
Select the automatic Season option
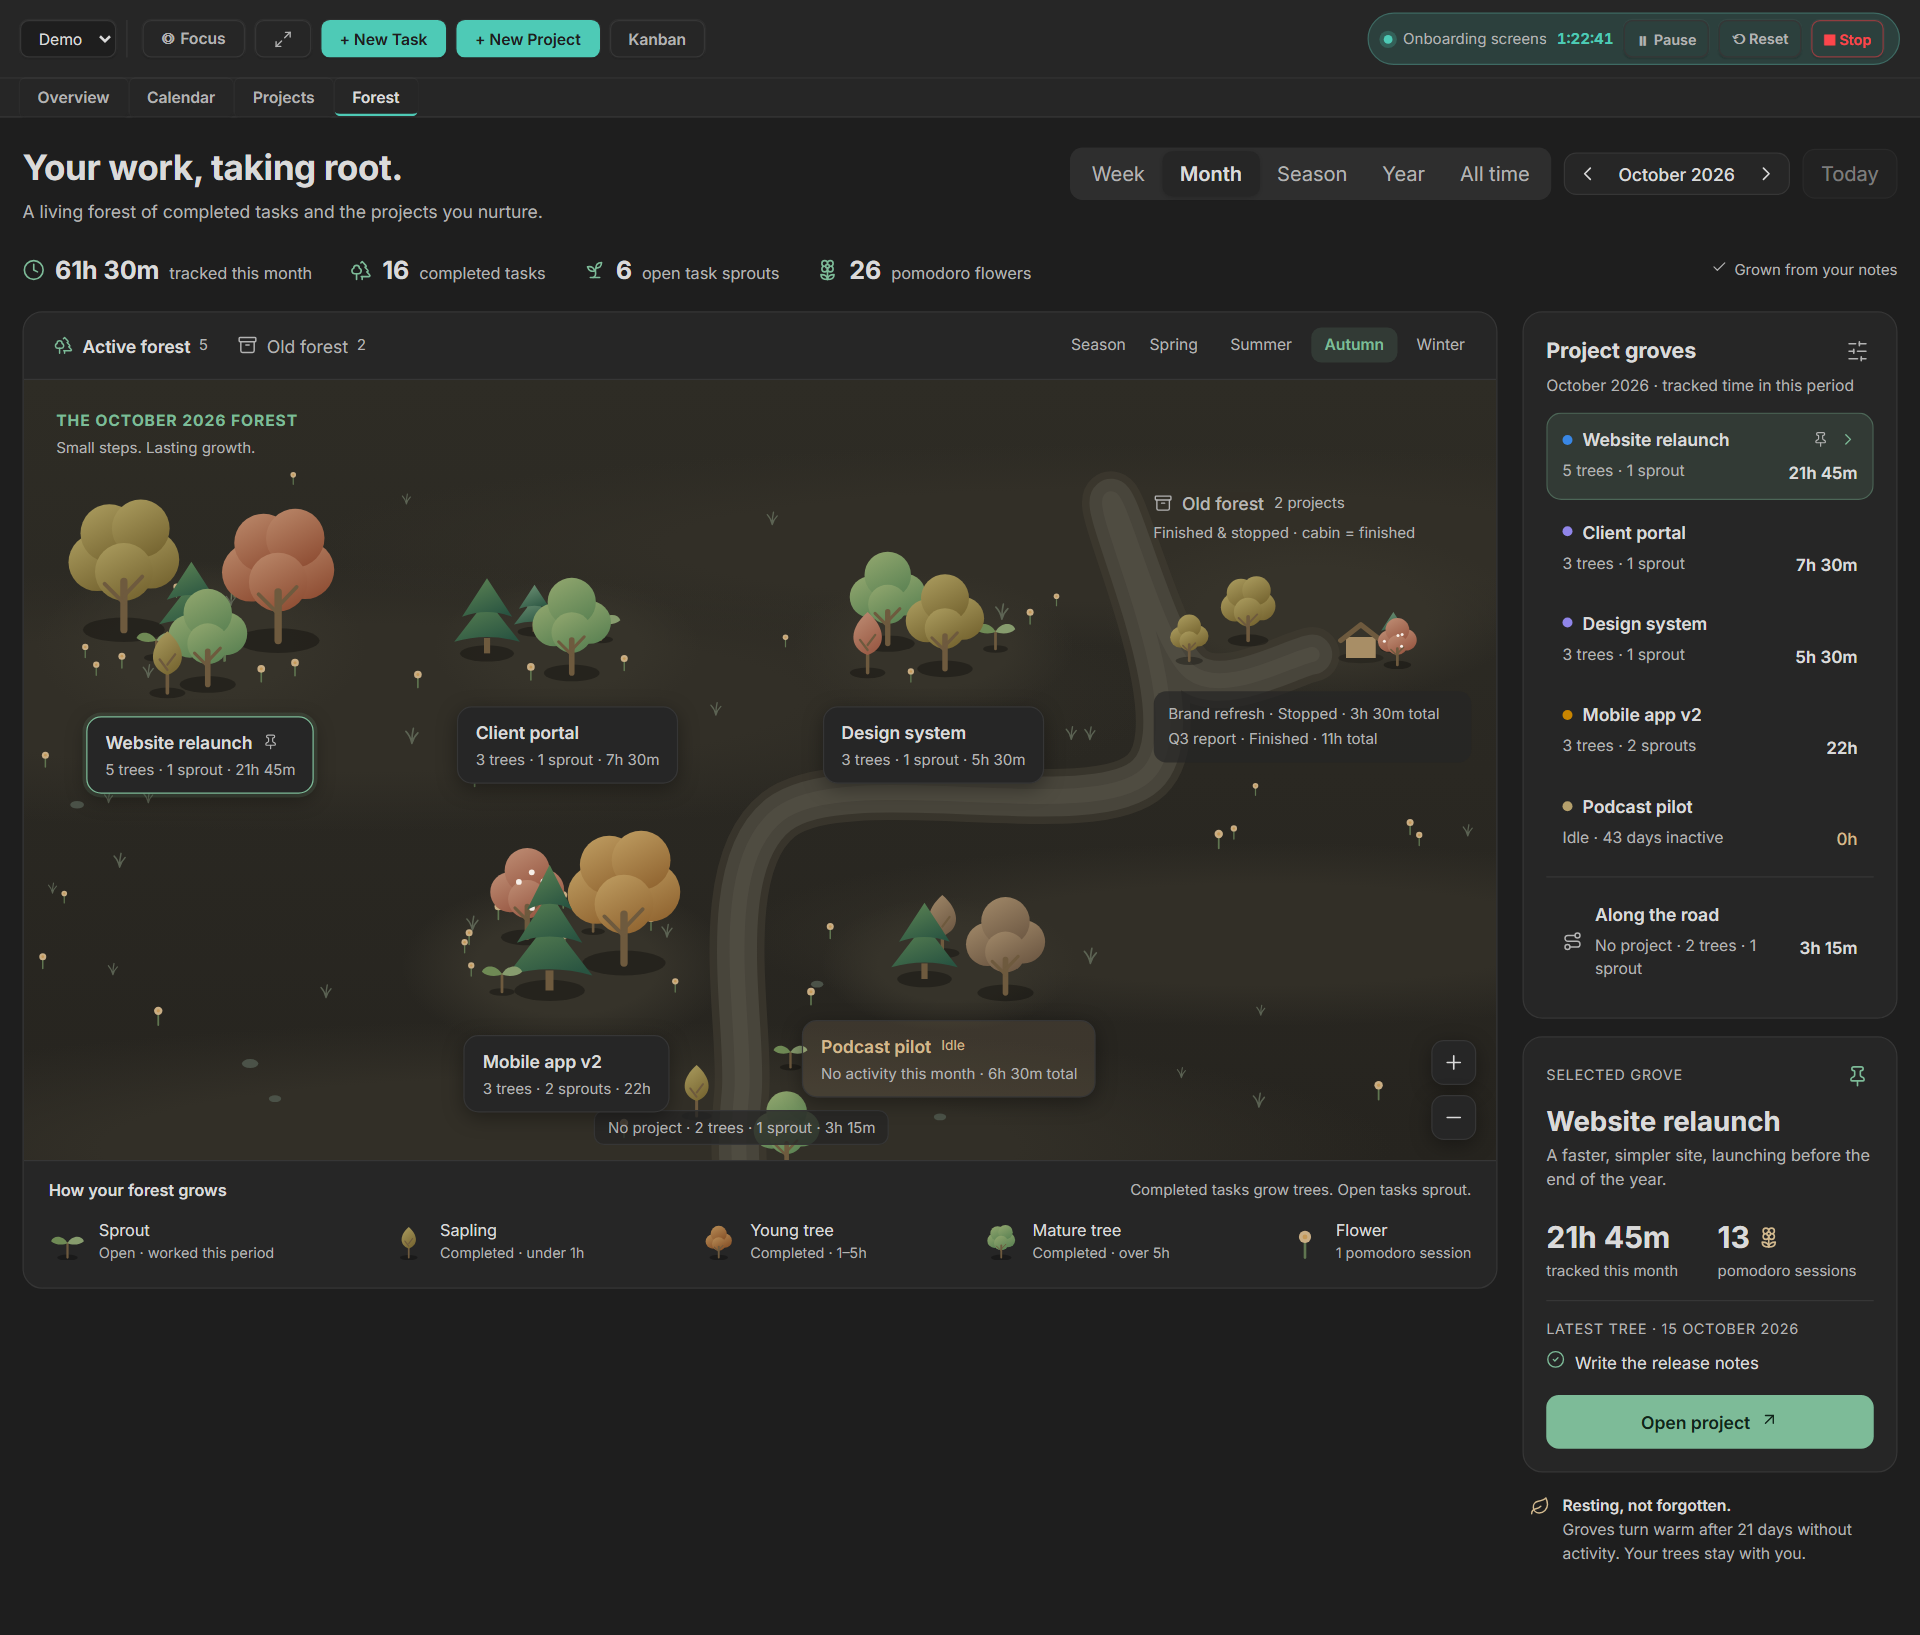point(1097,345)
